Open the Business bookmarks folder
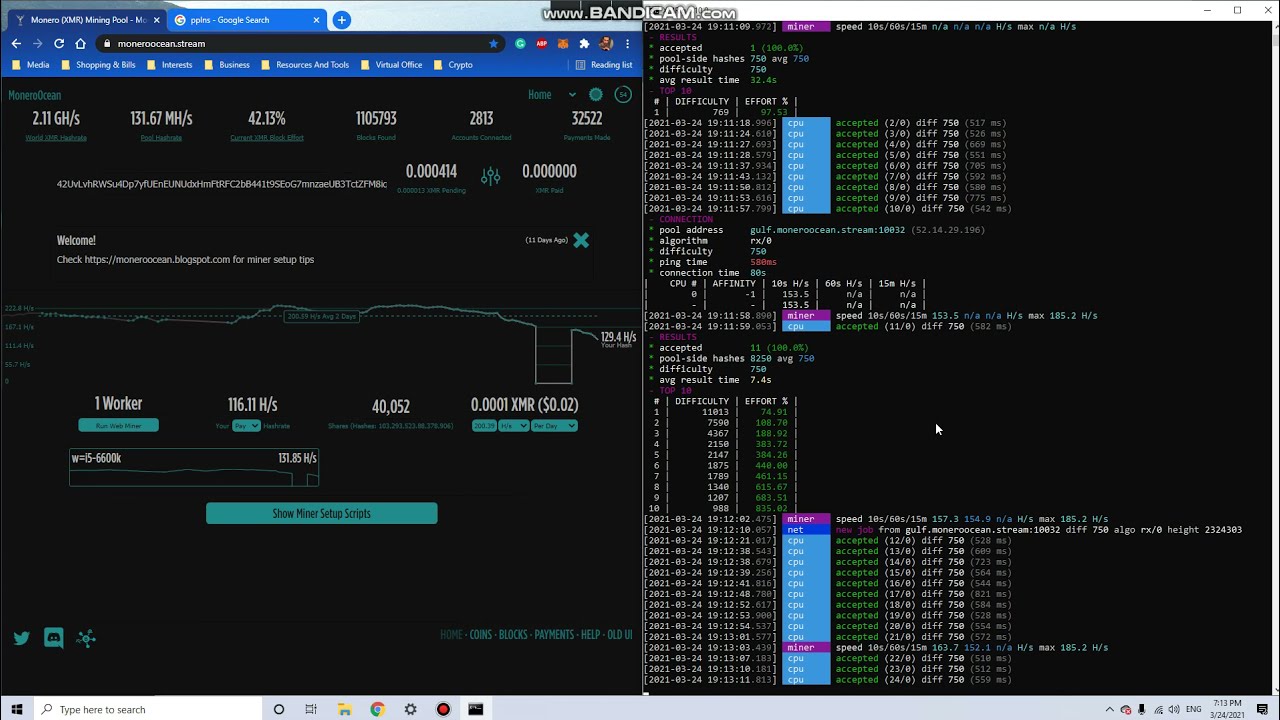The height and width of the screenshot is (720, 1280). coord(227,65)
